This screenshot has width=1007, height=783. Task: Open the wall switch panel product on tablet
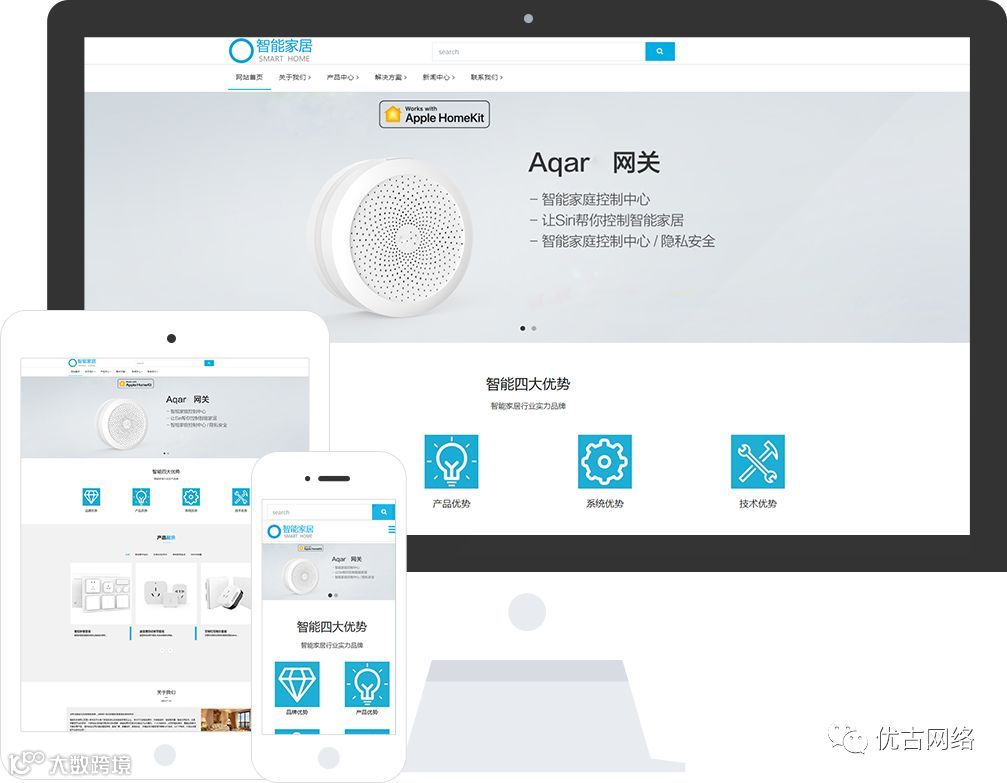click(101, 594)
